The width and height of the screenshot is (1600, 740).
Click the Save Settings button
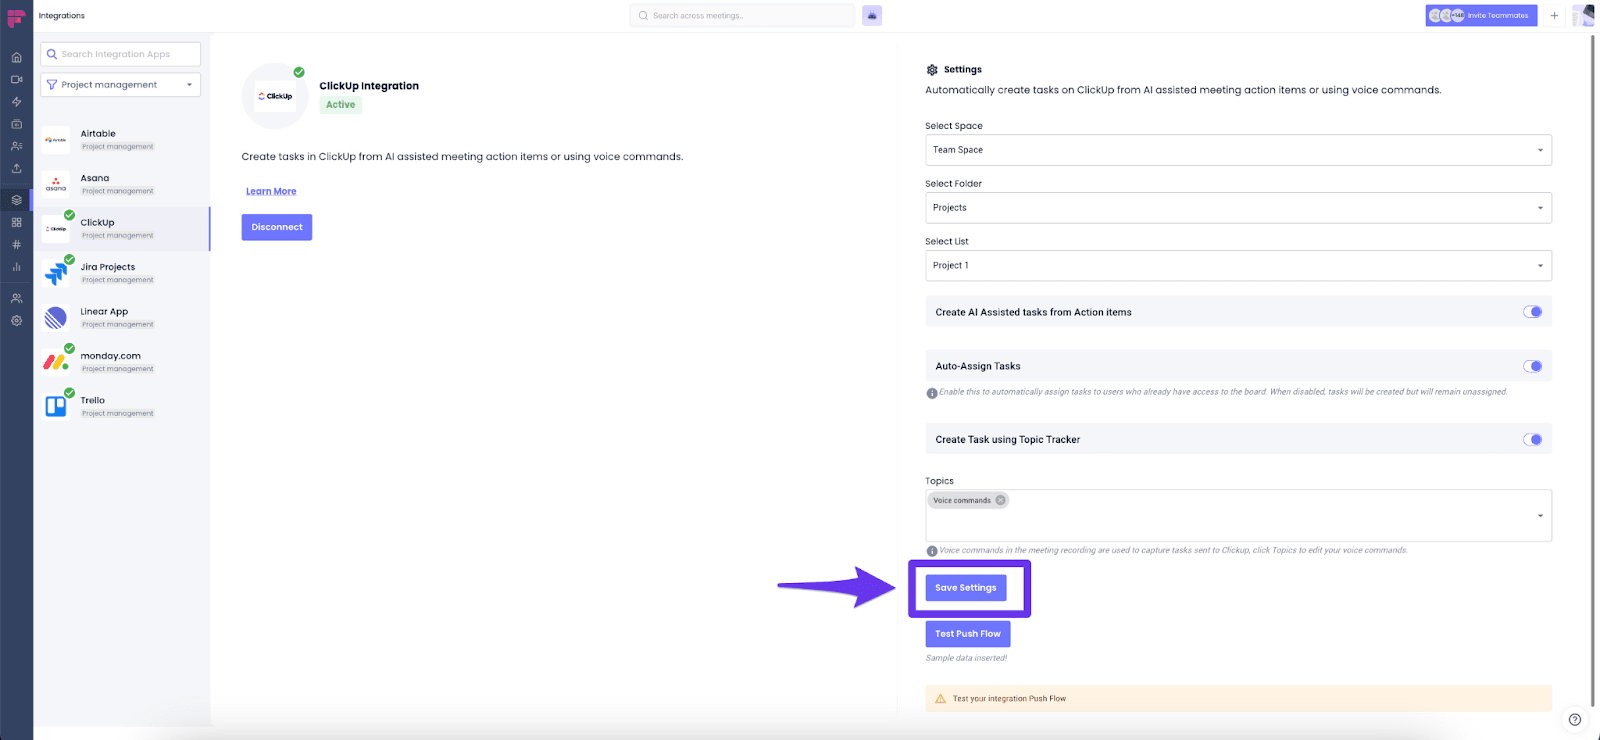(966, 588)
